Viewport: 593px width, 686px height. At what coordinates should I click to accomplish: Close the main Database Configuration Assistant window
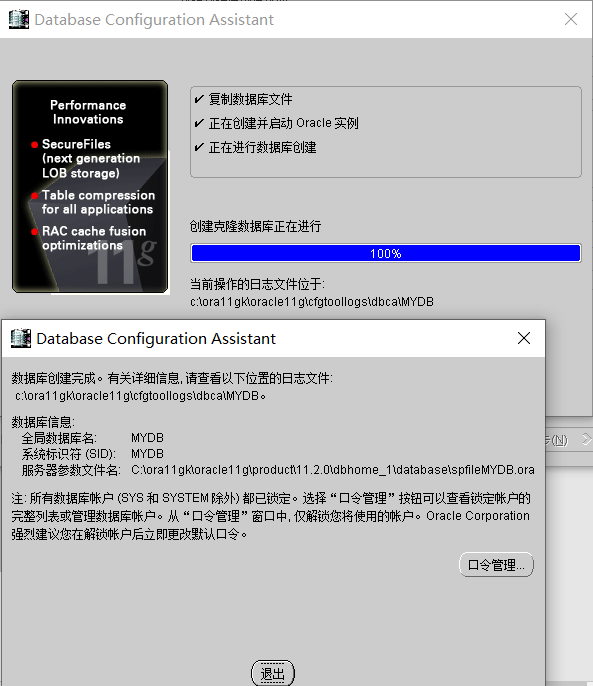pyautogui.click(x=571, y=19)
